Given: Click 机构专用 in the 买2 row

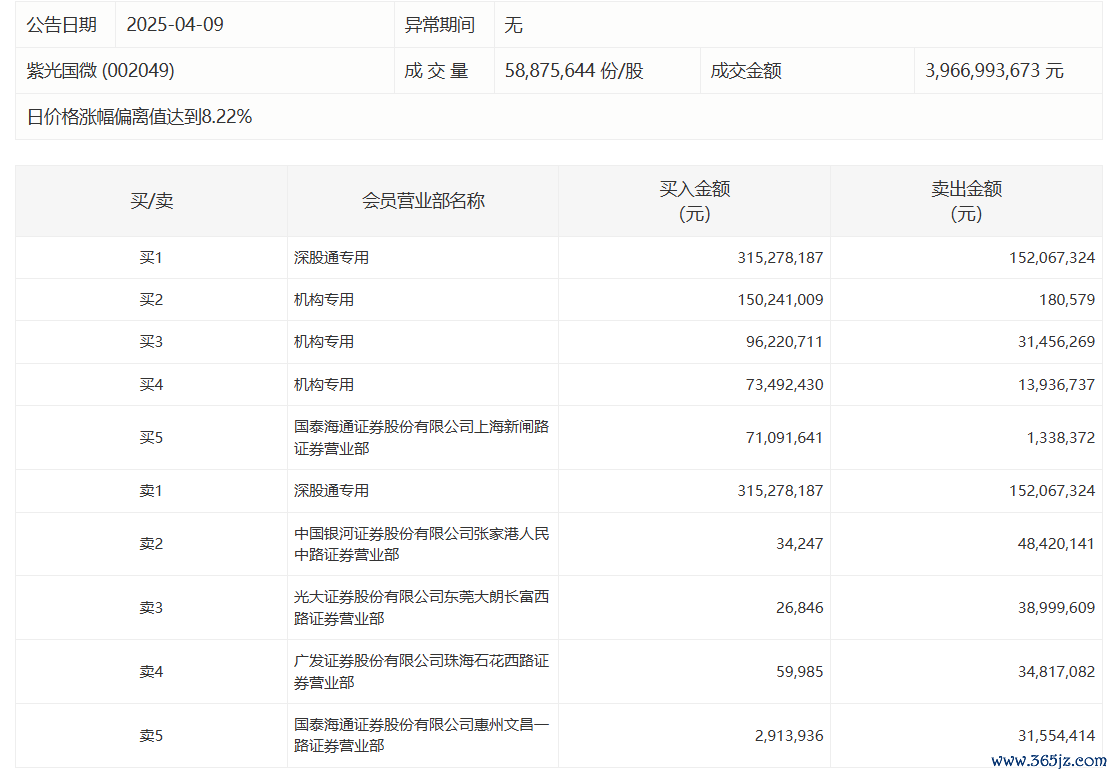Looking at the screenshot, I should [x=324, y=300].
